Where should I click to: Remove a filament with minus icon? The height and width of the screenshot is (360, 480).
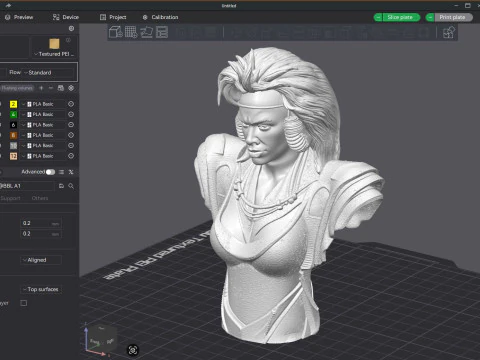pos(51,88)
